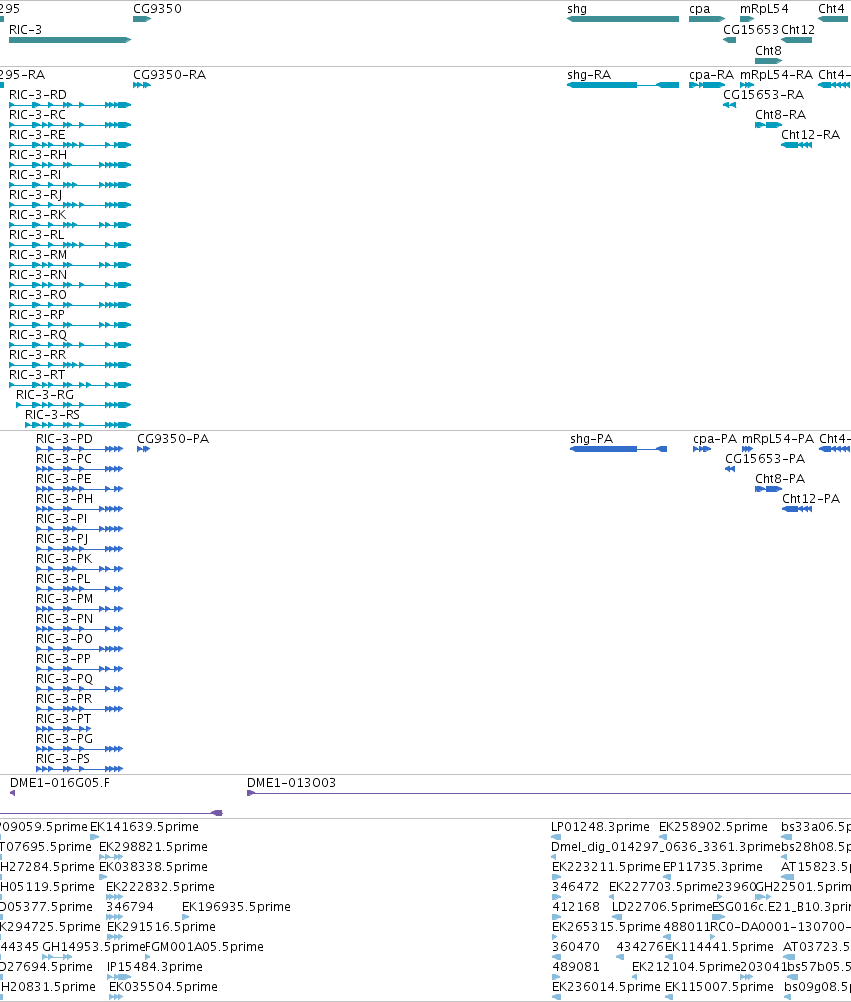Screen dimensions: 851x1002
Task: Select transcript RIC-3-RS
Action: (x=78, y=425)
